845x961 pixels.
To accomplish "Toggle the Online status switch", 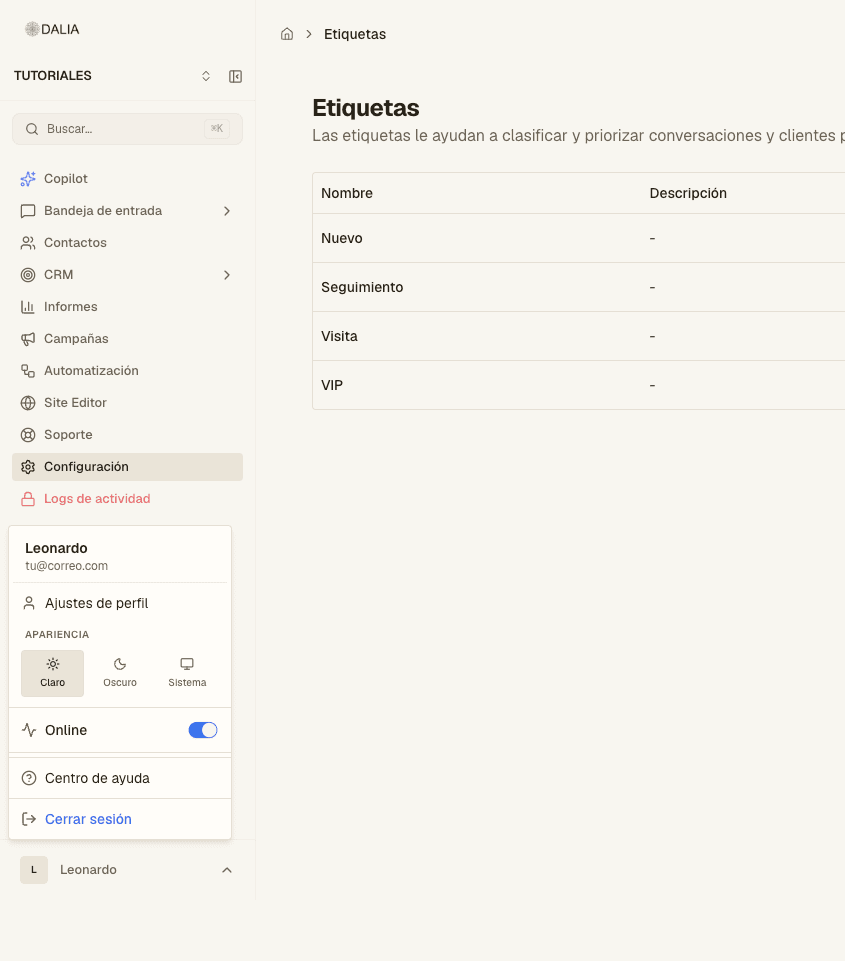I will [203, 730].
